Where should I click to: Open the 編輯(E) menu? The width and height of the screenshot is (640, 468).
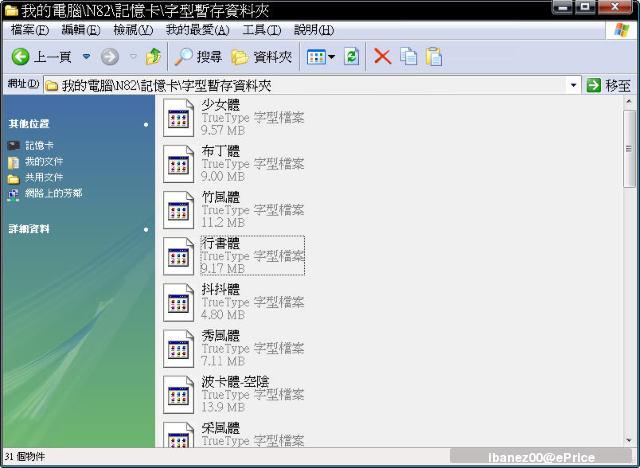81,30
